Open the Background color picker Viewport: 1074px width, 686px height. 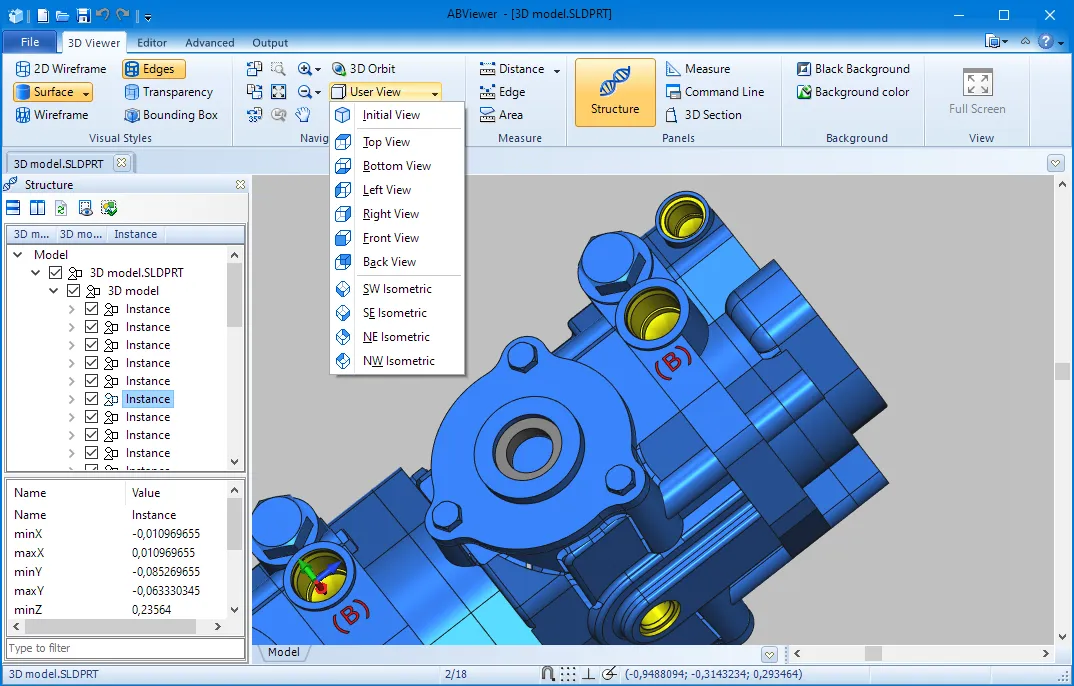pyautogui.click(x=853, y=92)
